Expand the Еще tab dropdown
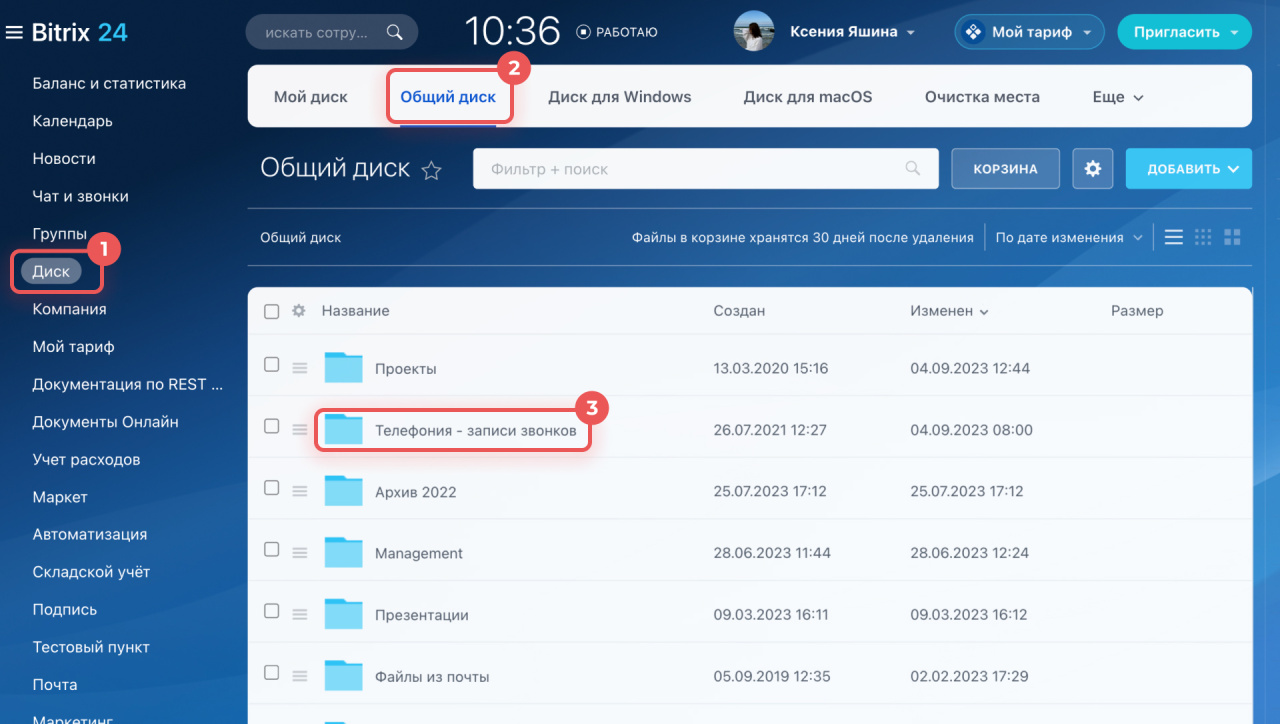The image size is (1280, 724). point(1117,97)
